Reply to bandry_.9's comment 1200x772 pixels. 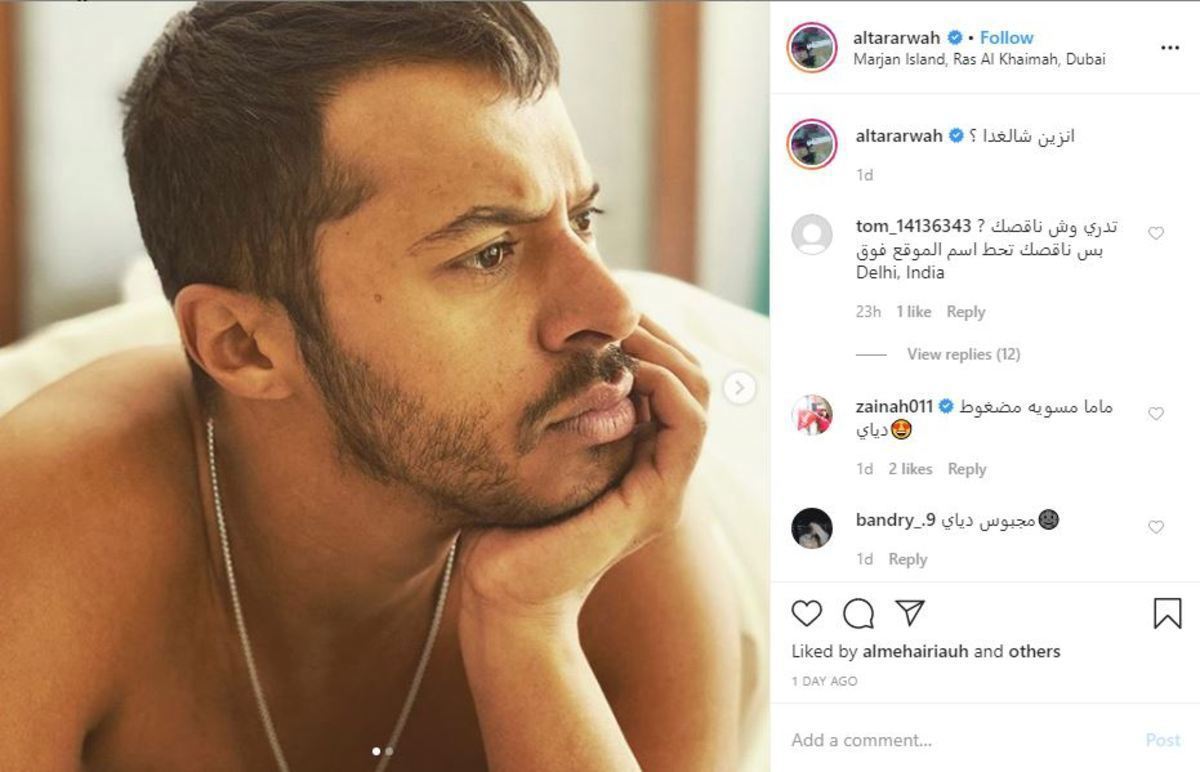click(908, 559)
